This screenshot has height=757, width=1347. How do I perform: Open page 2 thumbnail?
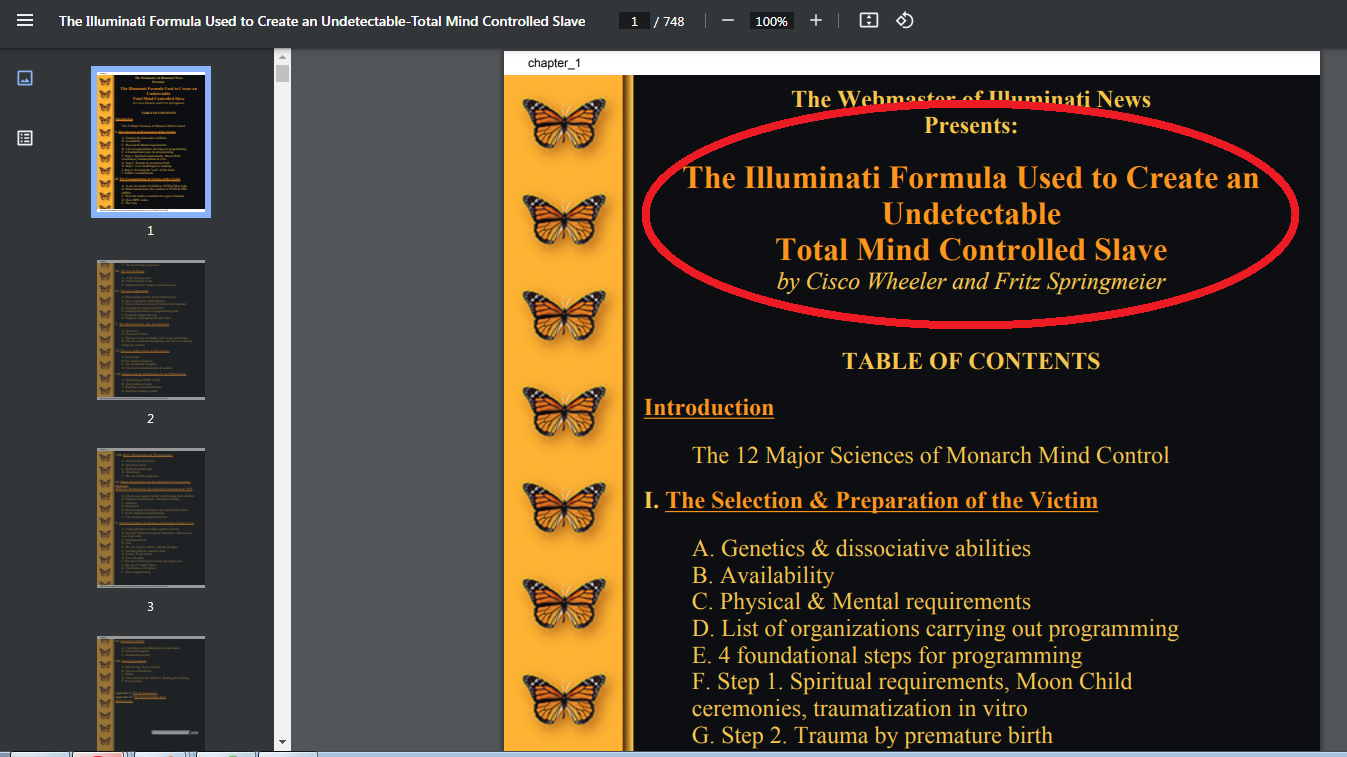[x=151, y=330]
